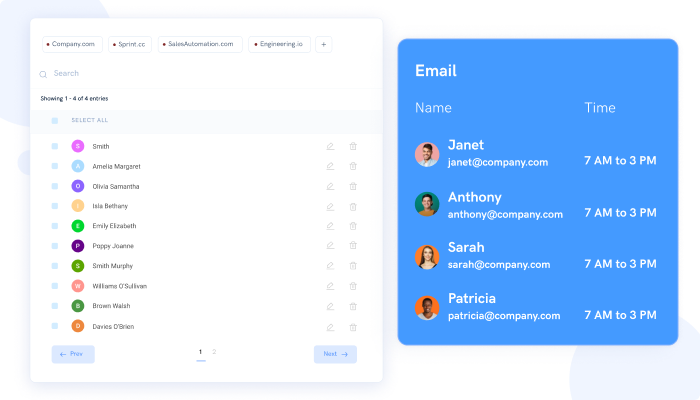Edit the Brown Walsh record

(x=330, y=306)
